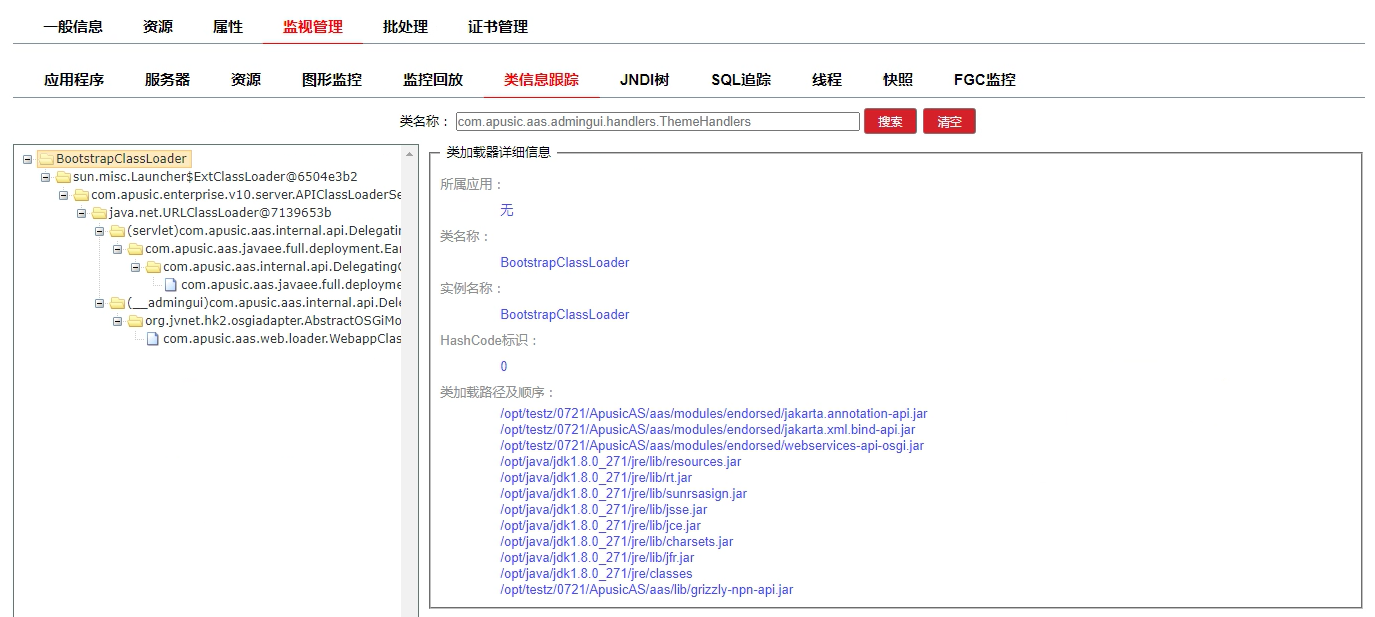1375x617 pixels.
Task: Click file icon of com.apusic.aas.javaee.full.deployment leaf
Action: [x=171, y=285]
